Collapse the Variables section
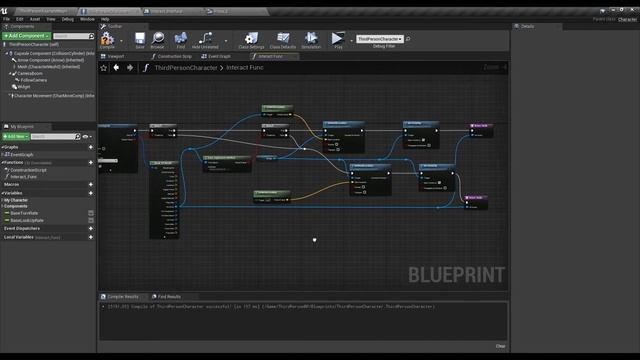This screenshot has width=640, height=360. tap(2, 193)
